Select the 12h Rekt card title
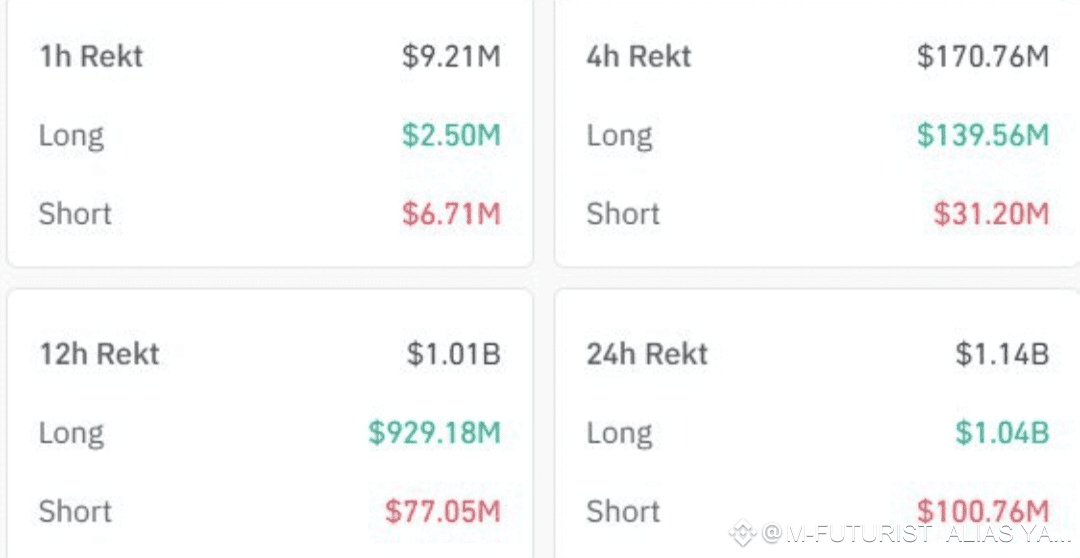The width and height of the screenshot is (1080, 558). point(99,353)
